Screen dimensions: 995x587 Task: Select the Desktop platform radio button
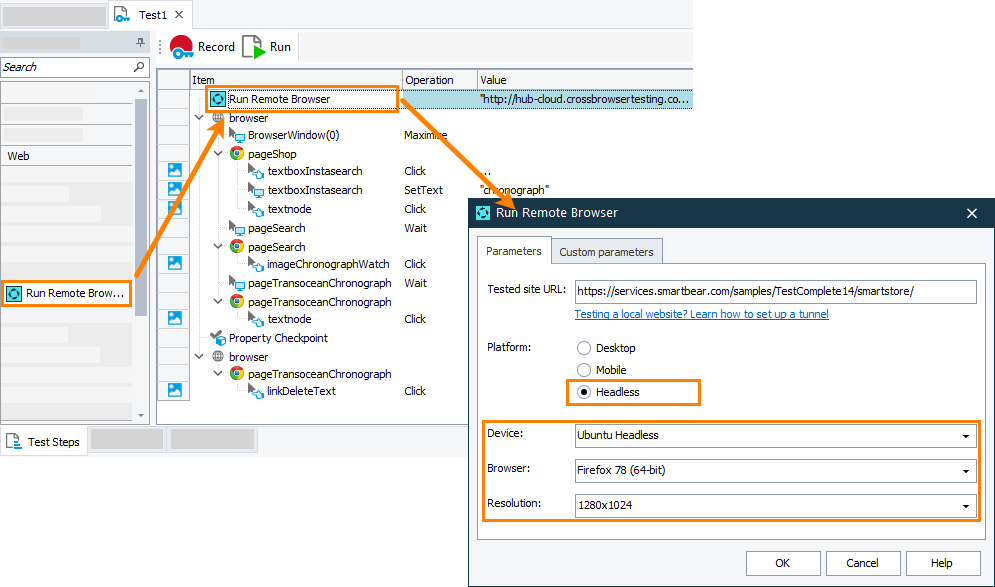tap(583, 348)
